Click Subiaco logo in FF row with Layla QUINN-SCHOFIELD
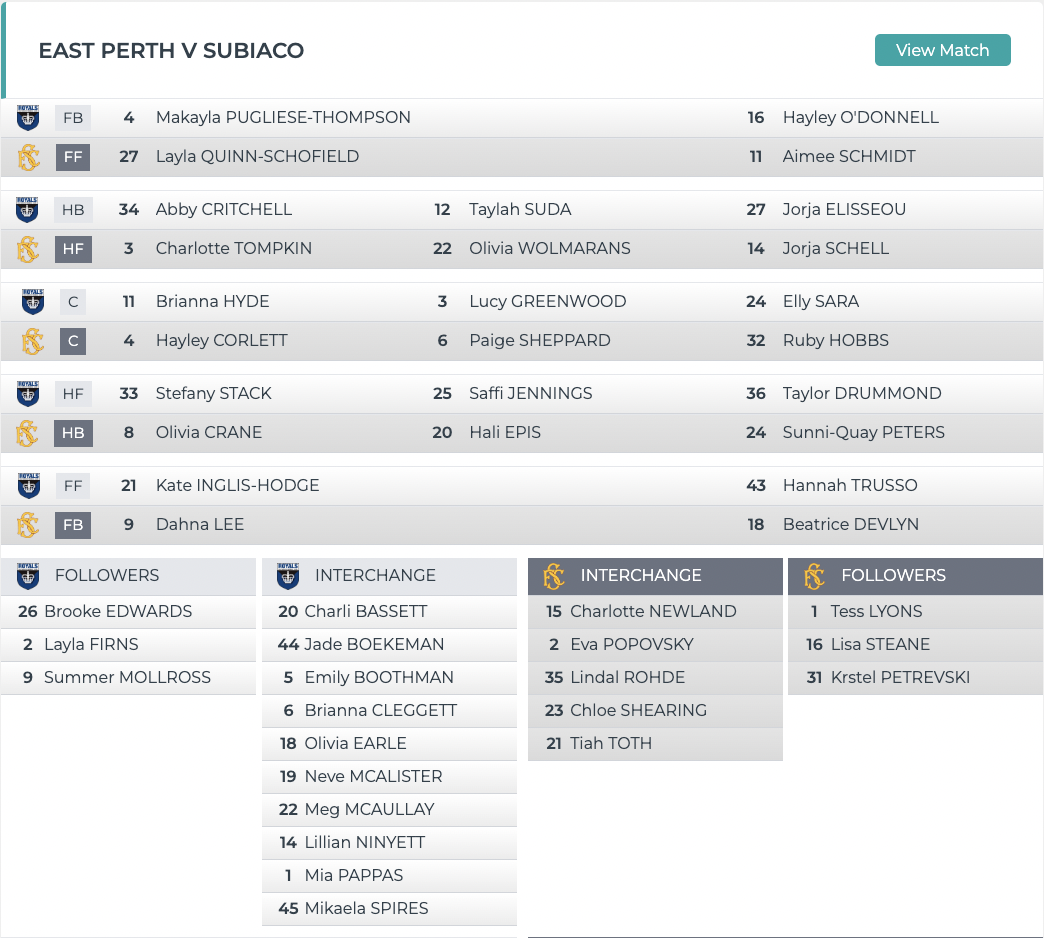 click(x=28, y=157)
